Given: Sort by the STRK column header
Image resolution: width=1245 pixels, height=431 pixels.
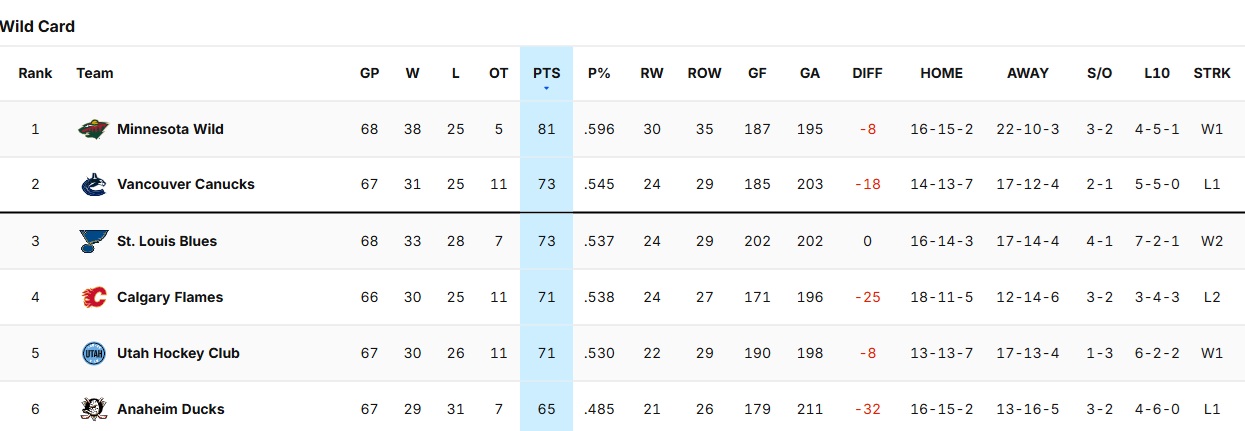Looking at the screenshot, I should click(x=1212, y=73).
